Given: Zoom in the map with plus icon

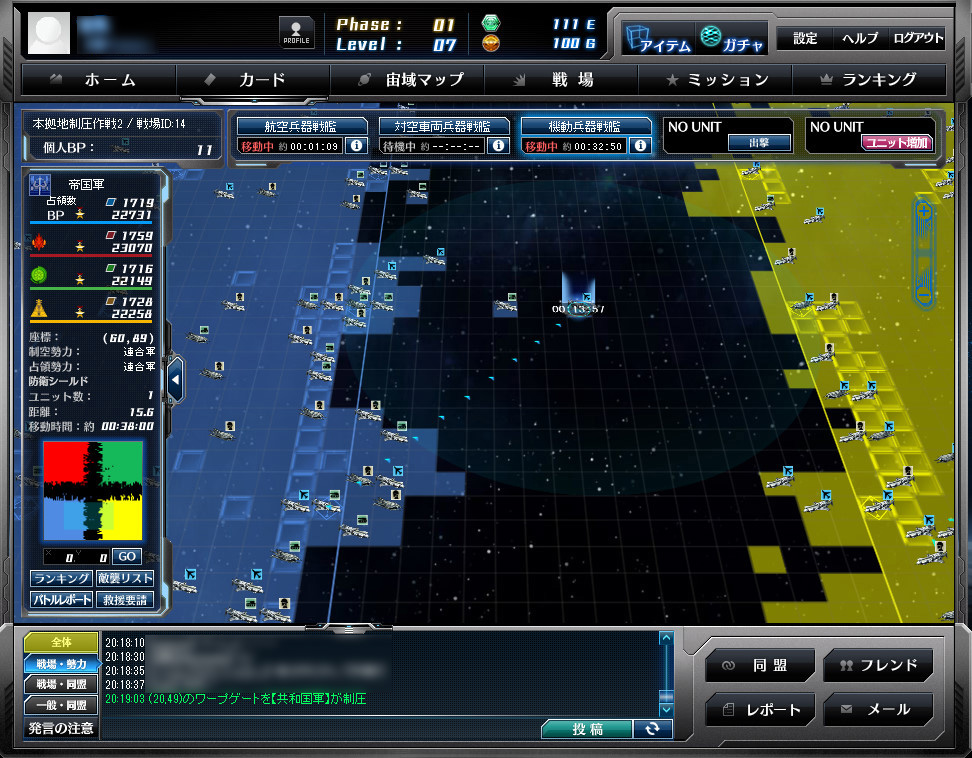Looking at the screenshot, I should tap(924, 213).
